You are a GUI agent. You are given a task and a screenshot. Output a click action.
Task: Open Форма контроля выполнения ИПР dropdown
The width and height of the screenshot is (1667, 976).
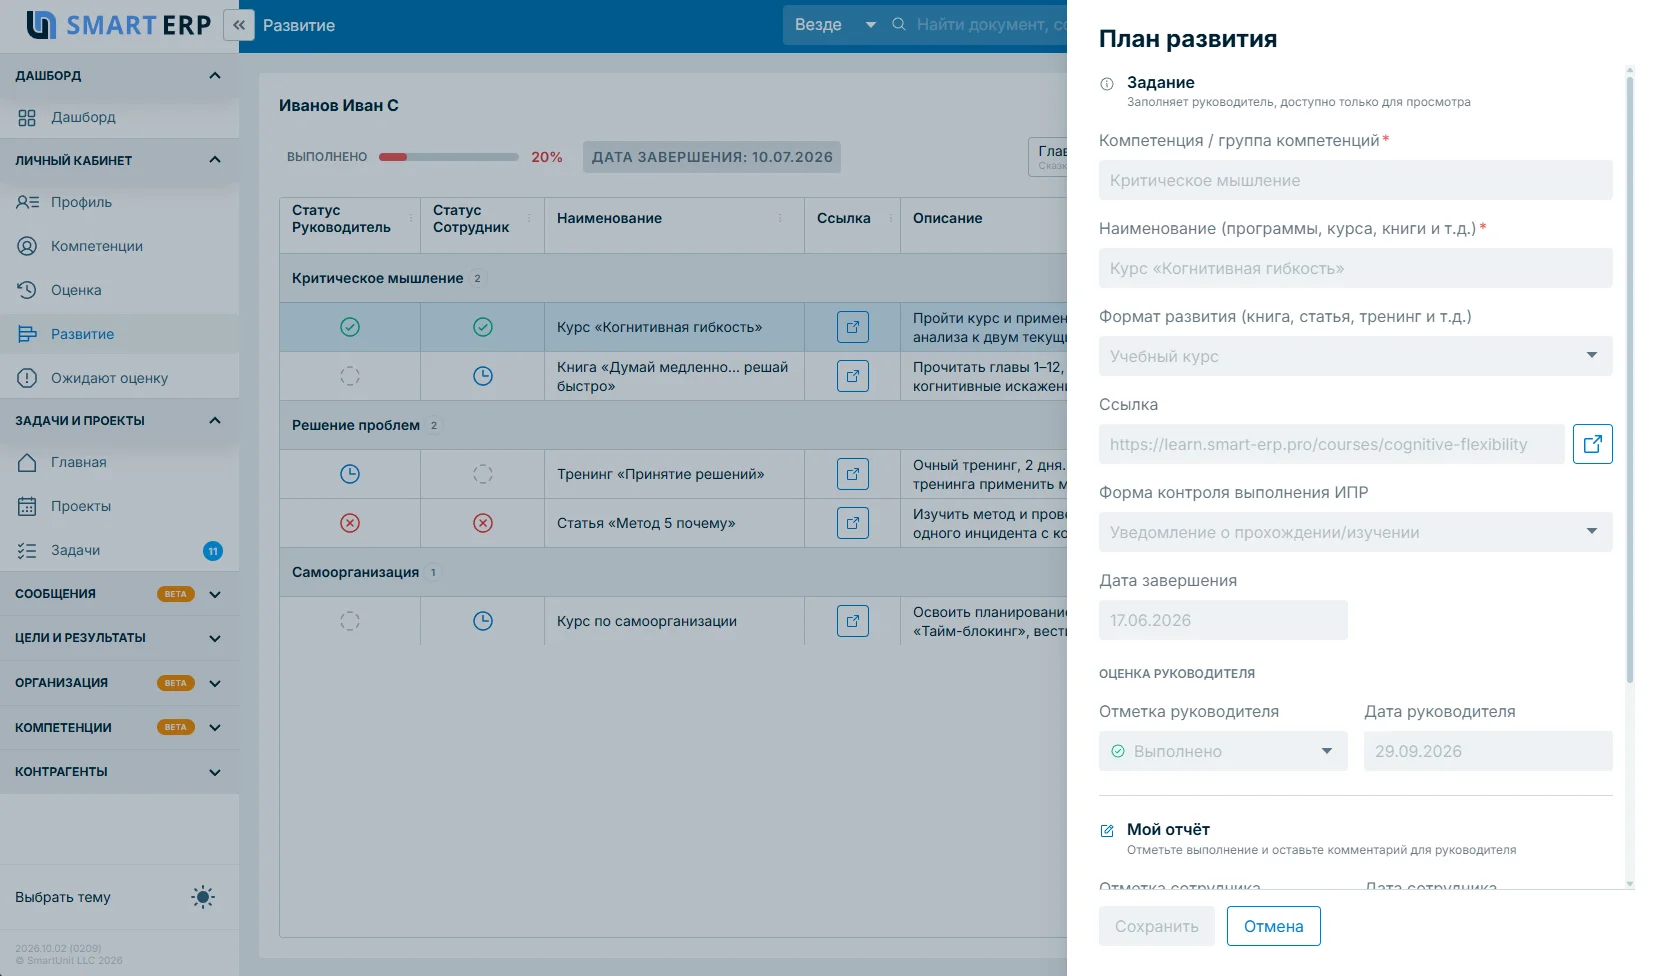[1355, 532]
